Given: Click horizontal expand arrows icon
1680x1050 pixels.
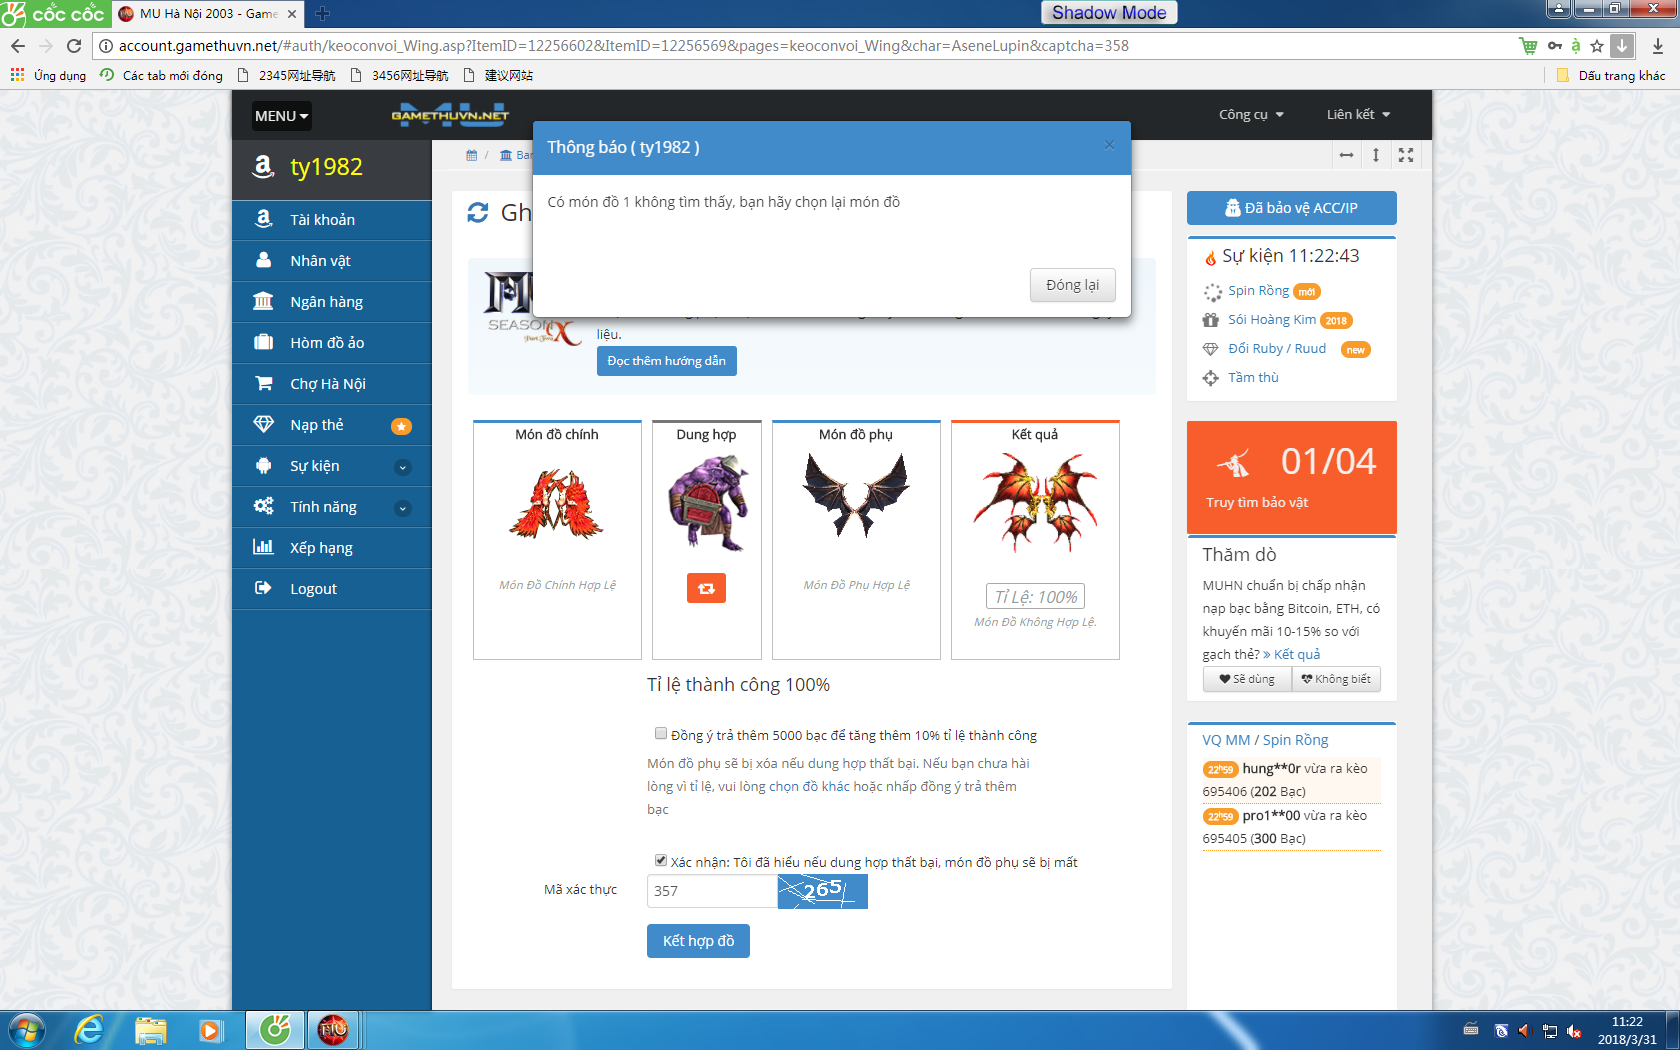Looking at the screenshot, I should 1347,155.
